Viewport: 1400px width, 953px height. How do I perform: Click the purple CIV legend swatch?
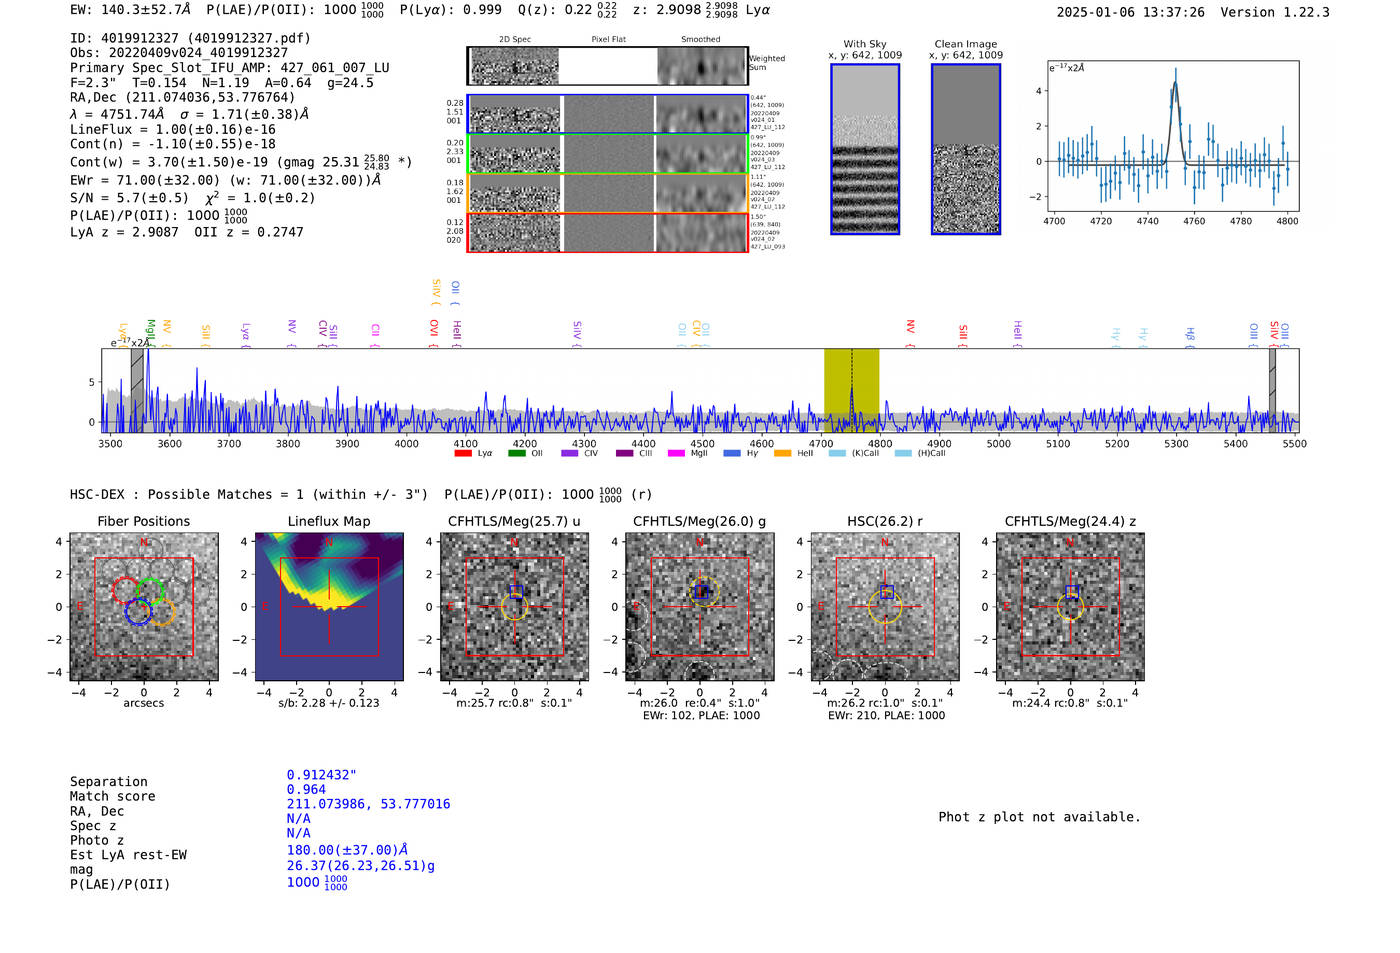click(570, 453)
